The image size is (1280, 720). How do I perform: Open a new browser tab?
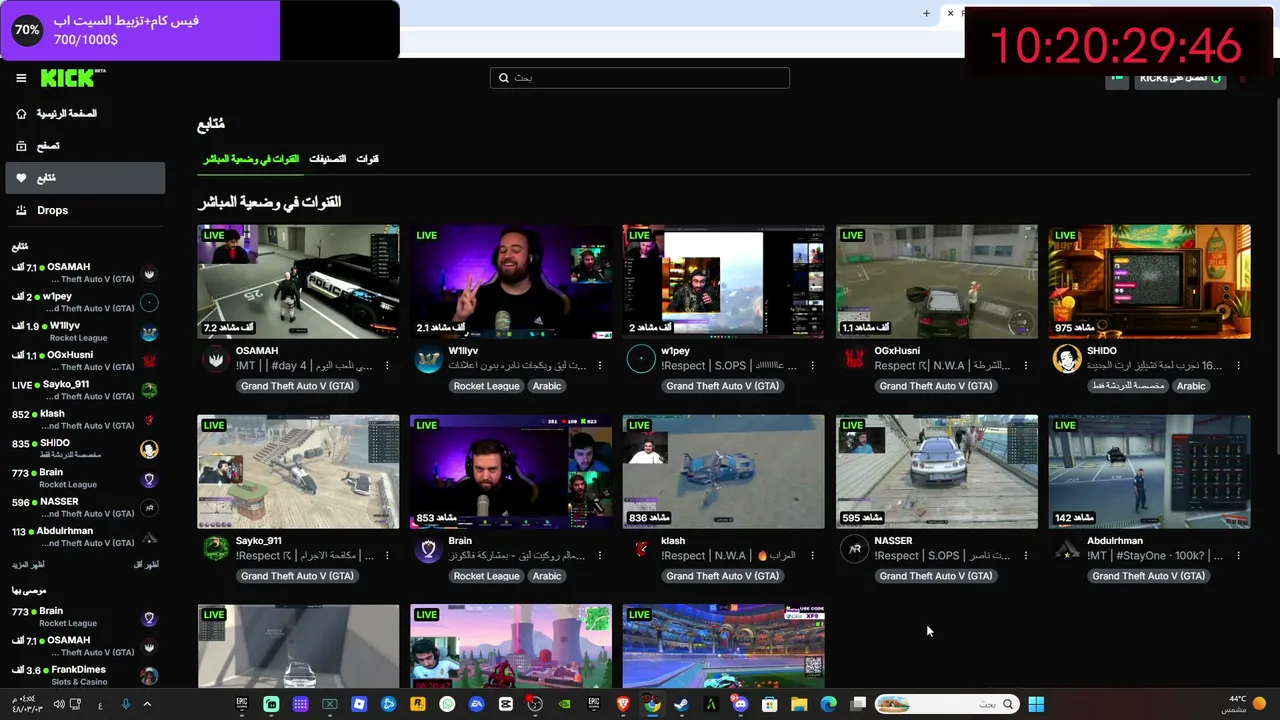pos(926,13)
